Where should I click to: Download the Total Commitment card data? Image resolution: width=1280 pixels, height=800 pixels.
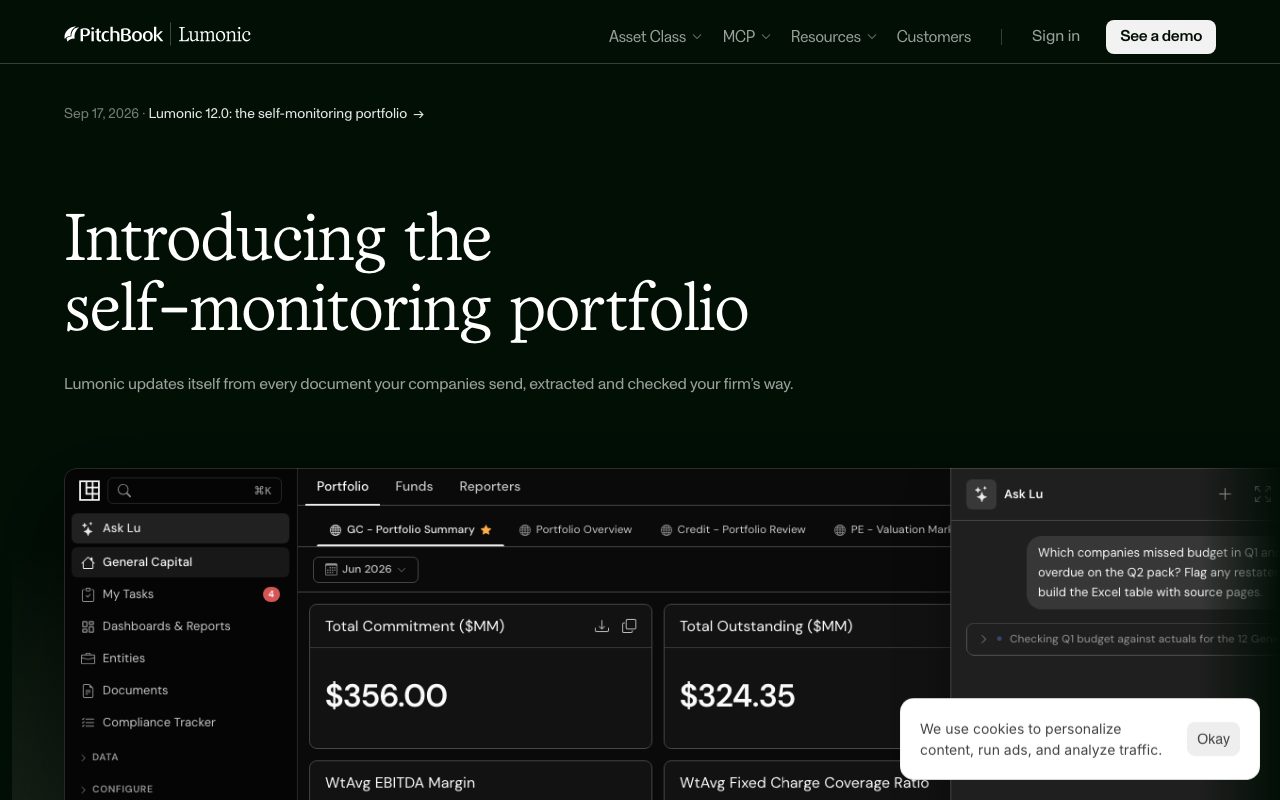click(602, 626)
